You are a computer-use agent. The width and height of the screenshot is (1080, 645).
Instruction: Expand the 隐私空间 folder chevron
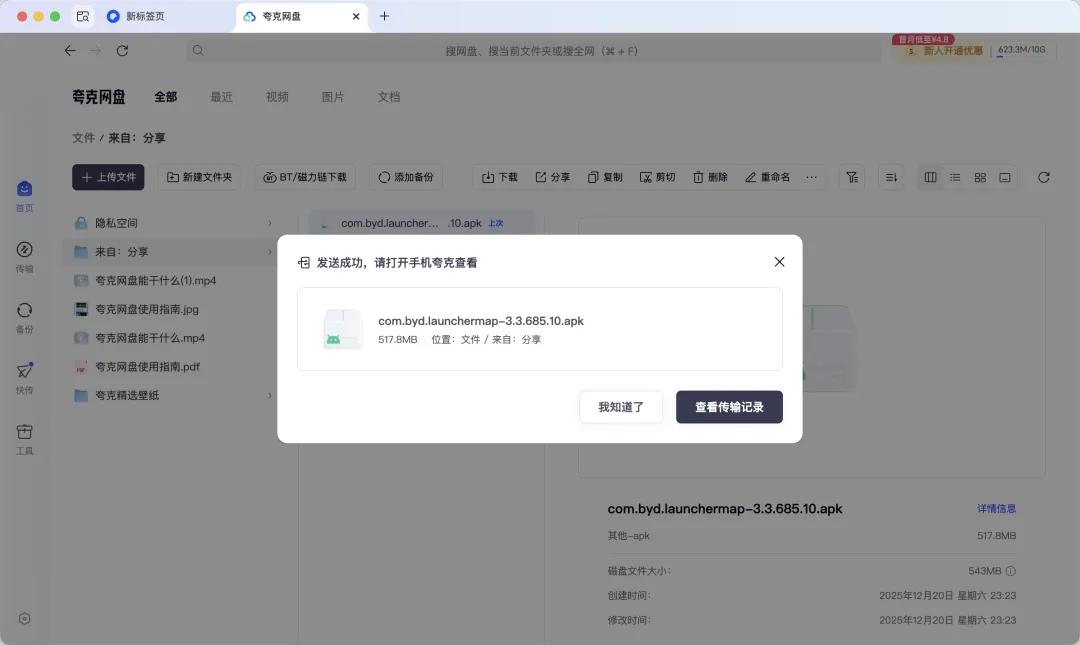pos(269,223)
